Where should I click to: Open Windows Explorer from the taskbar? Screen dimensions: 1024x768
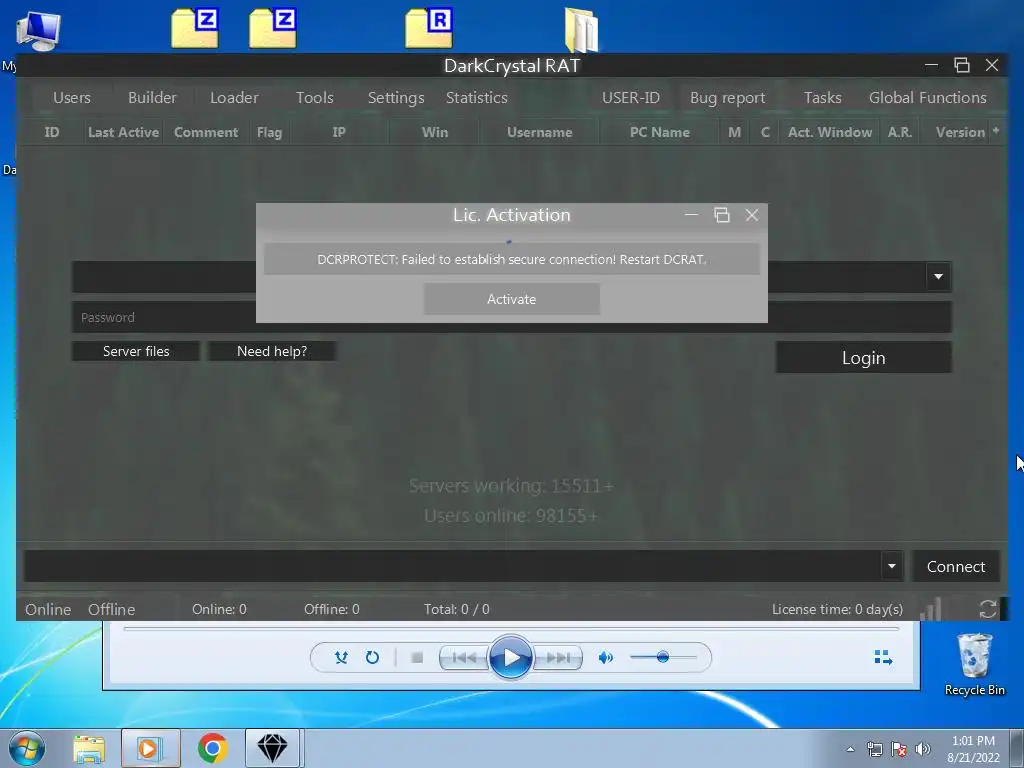pos(89,748)
